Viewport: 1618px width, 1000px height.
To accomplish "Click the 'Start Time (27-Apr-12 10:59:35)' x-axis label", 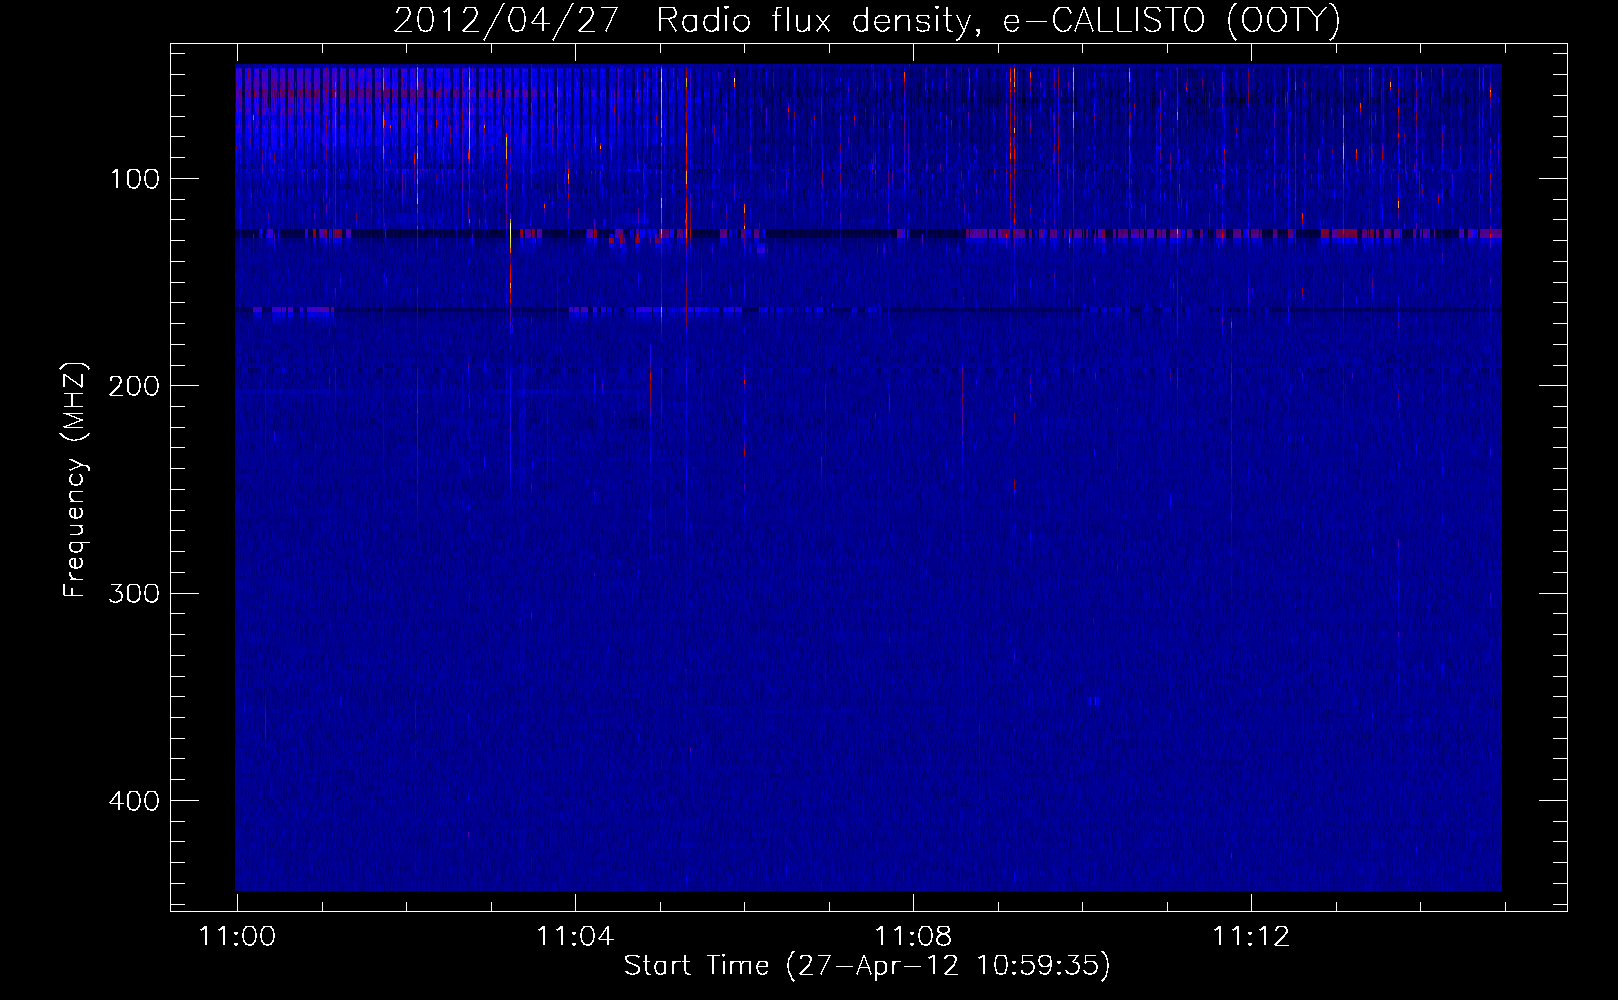I will coord(867,966).
